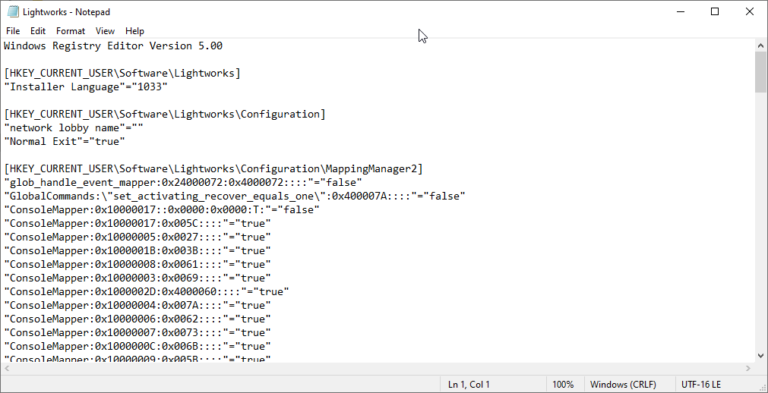Open the View menu

(105, 31)
